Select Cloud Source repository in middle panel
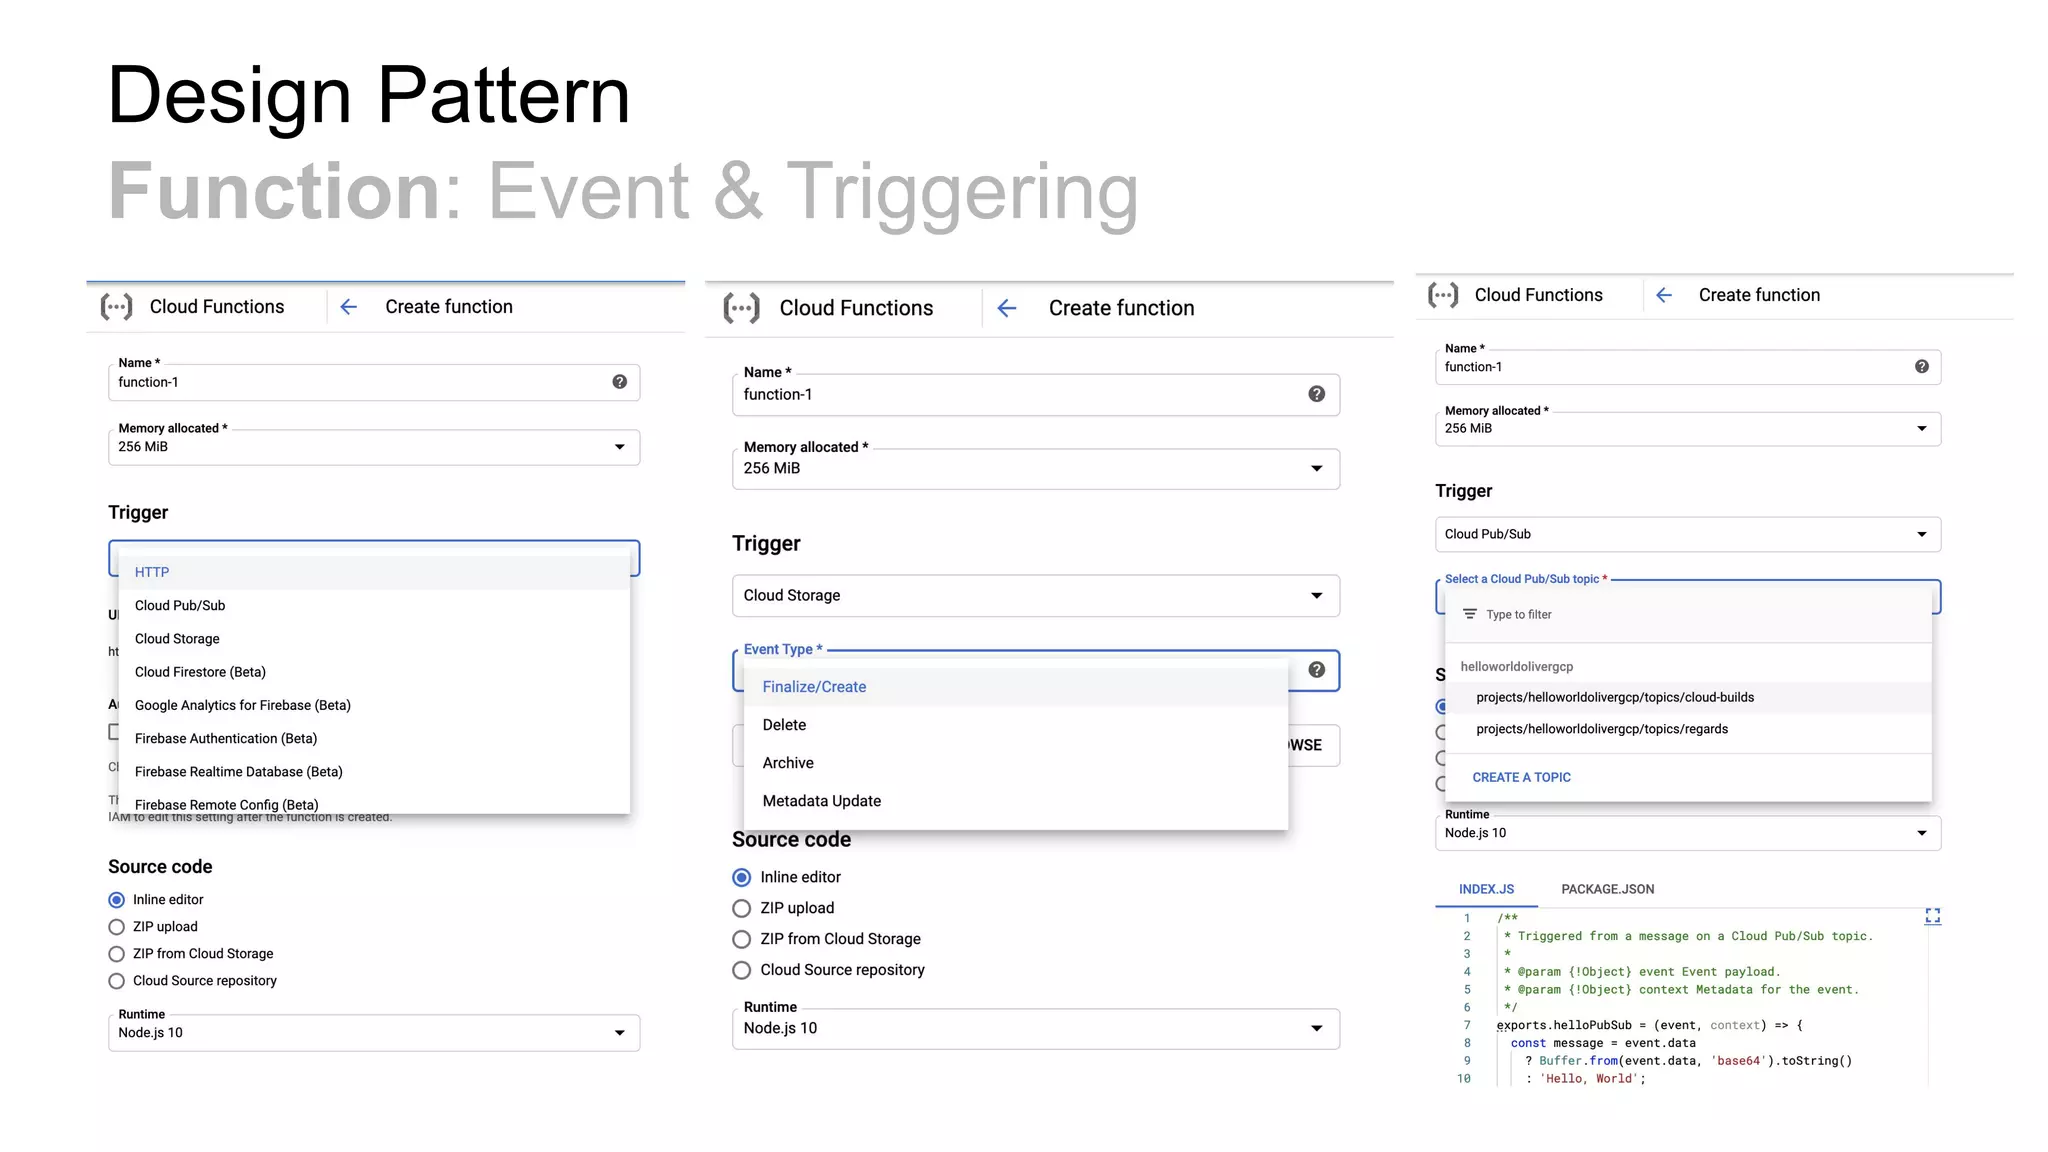The image size is (2048, 1152). (x=742, y=970)
